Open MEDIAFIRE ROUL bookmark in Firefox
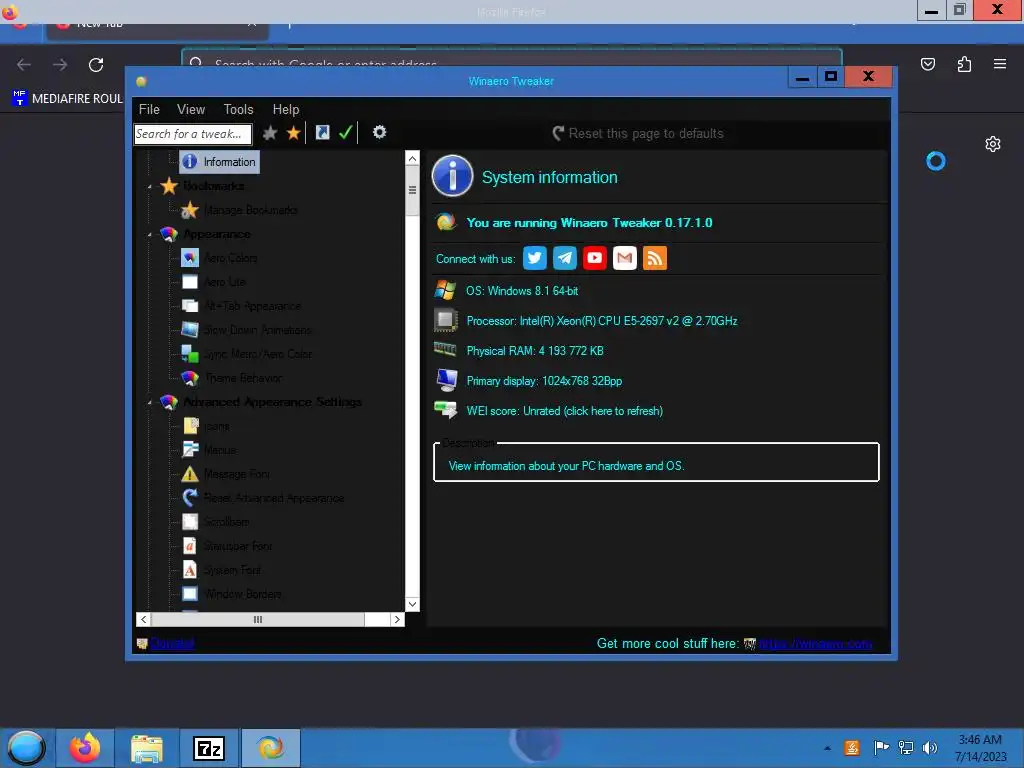Screen dimensions: 1024x768 pos(67,99)
